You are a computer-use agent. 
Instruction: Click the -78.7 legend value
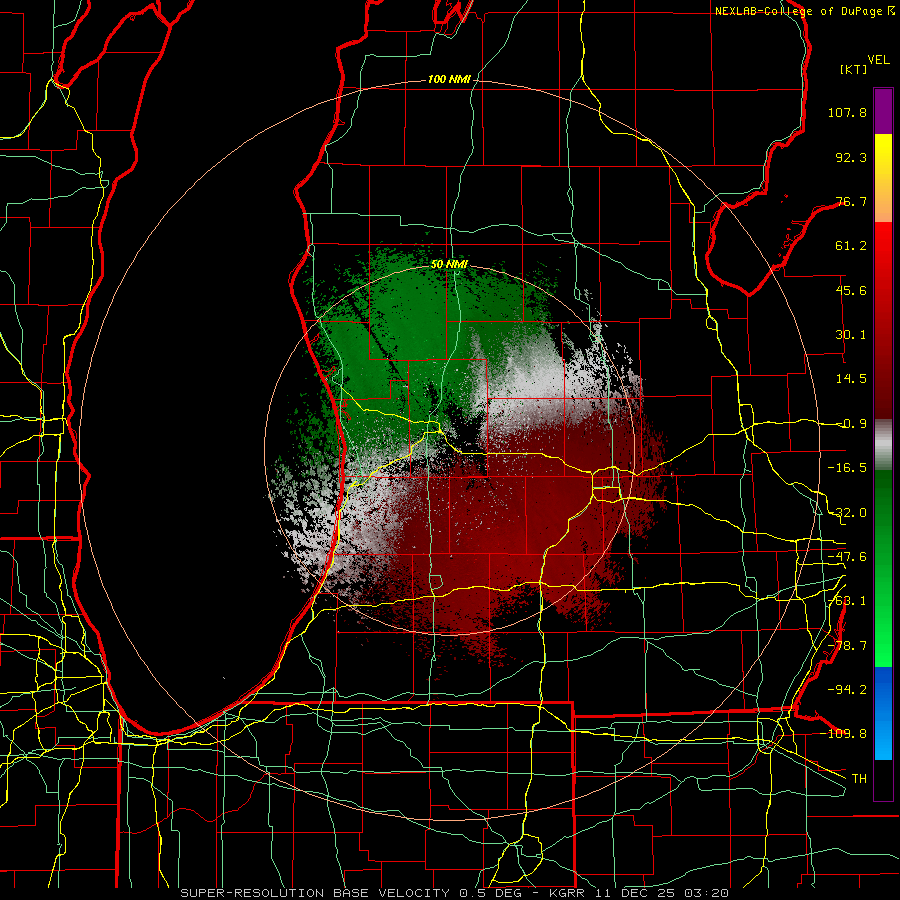click(847, 646)
